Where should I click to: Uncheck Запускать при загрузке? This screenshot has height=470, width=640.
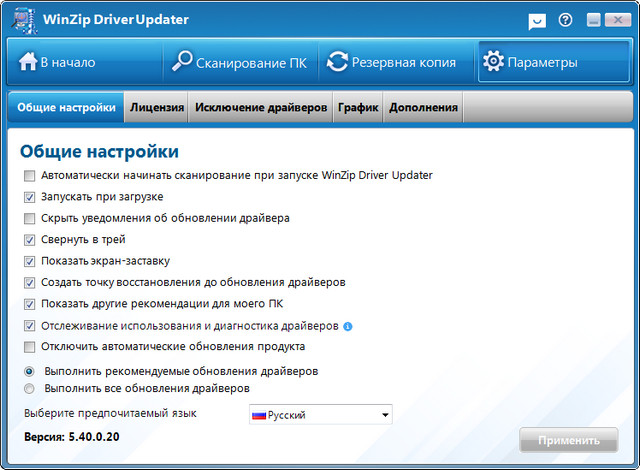coord(30,197)
